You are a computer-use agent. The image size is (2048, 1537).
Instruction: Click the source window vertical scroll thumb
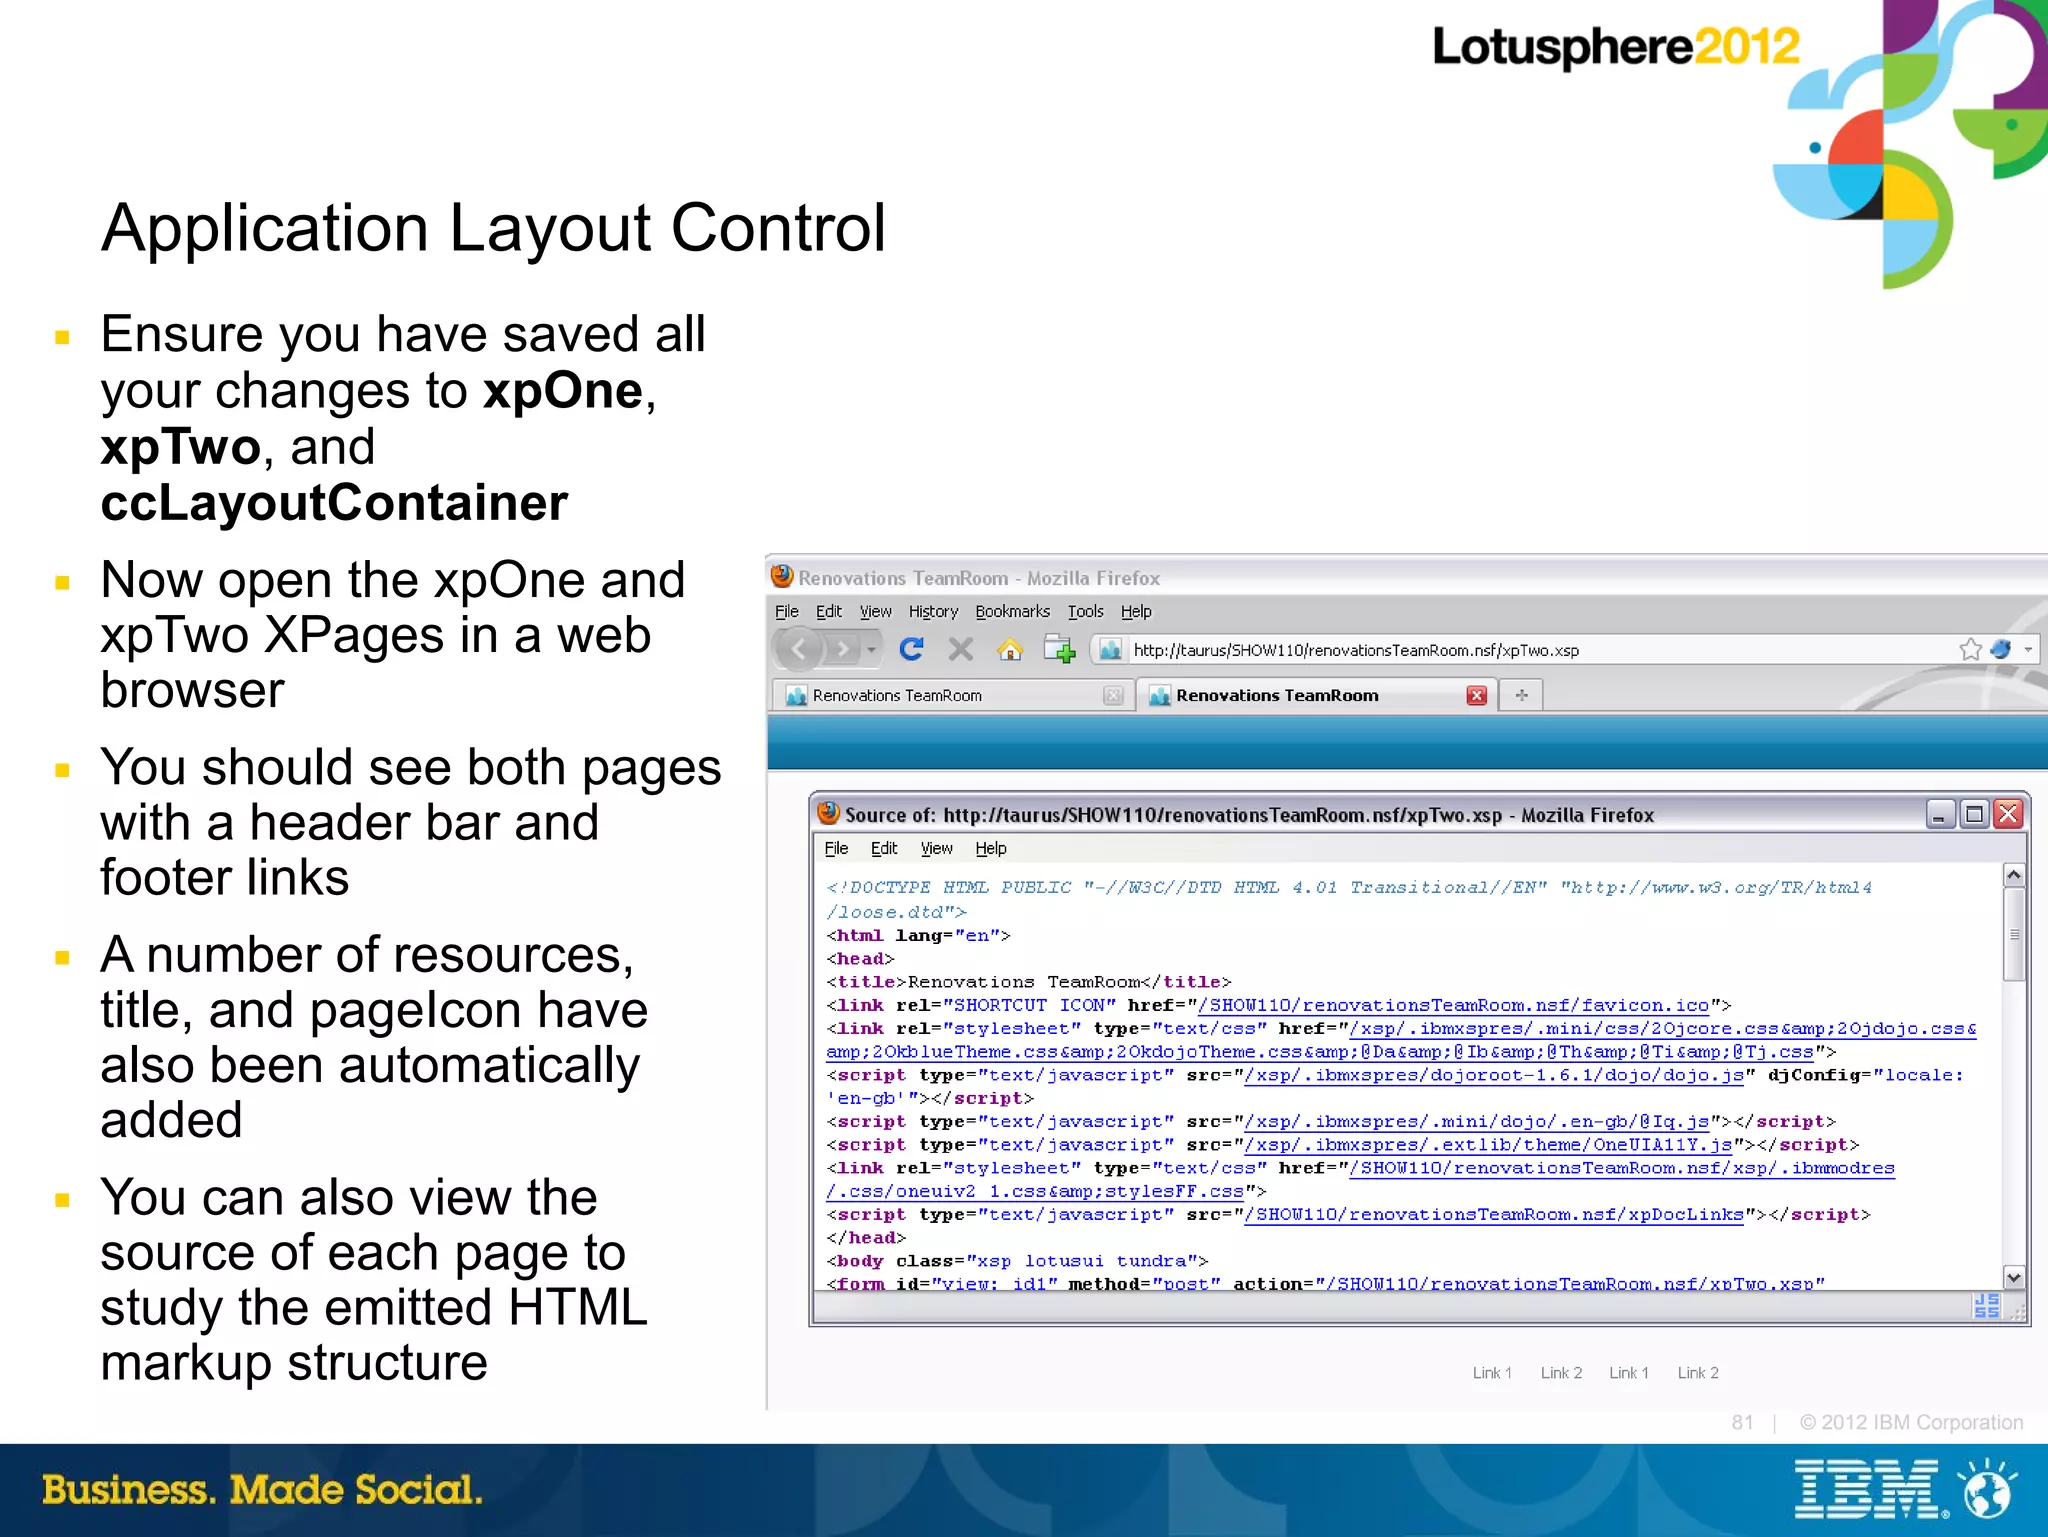[x=2014, y=934]
